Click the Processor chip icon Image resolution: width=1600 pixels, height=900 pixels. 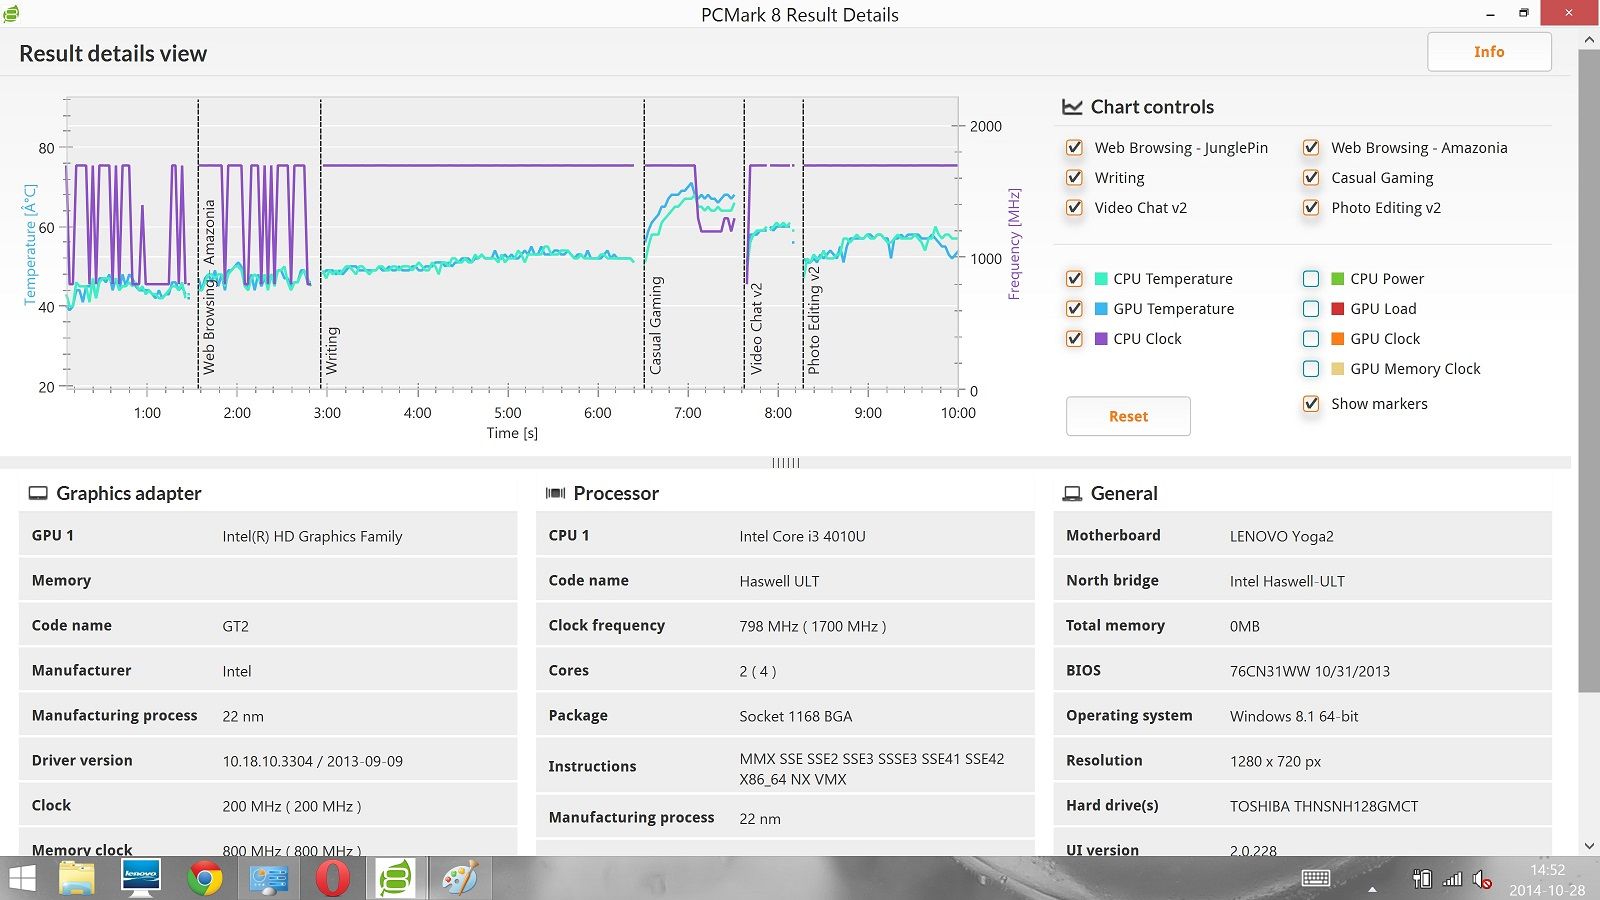[555, 493]
